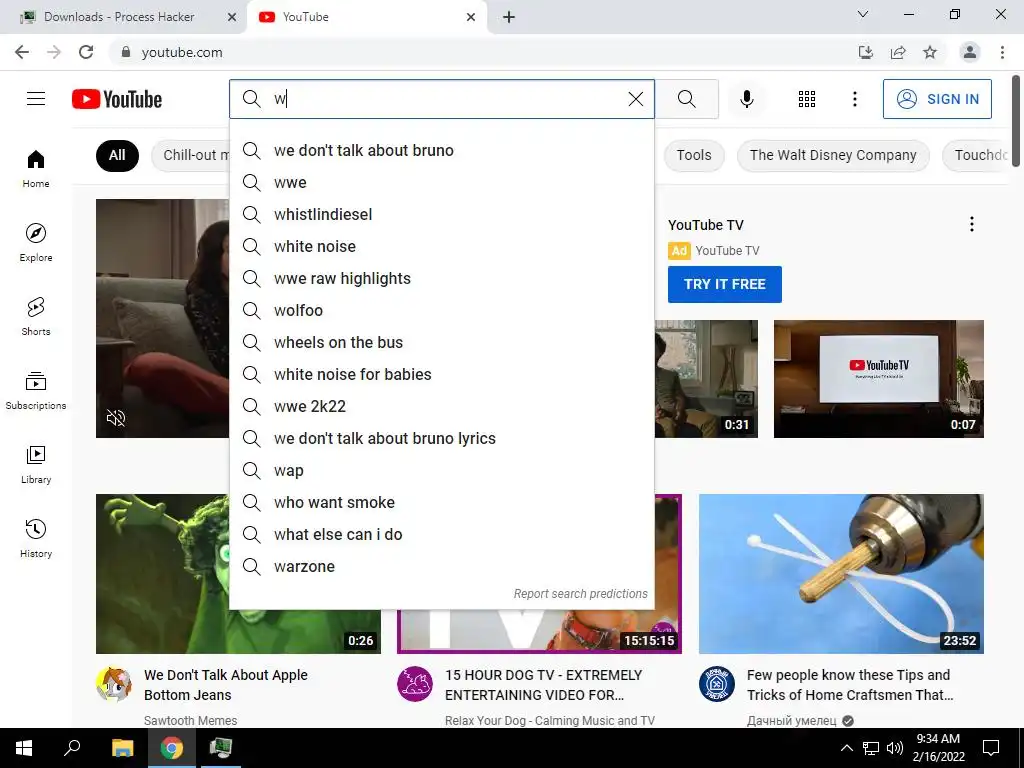Reload the current page
Image resolution: width=1024 pixels, height=768 pixels.
point(86,52)
